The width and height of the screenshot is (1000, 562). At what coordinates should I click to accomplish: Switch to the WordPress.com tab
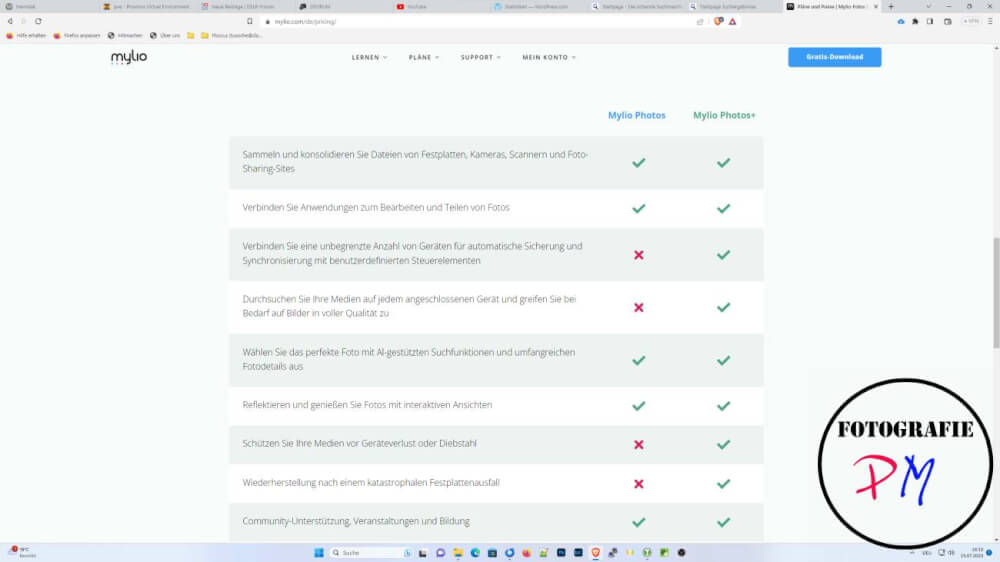click(537, 6)
